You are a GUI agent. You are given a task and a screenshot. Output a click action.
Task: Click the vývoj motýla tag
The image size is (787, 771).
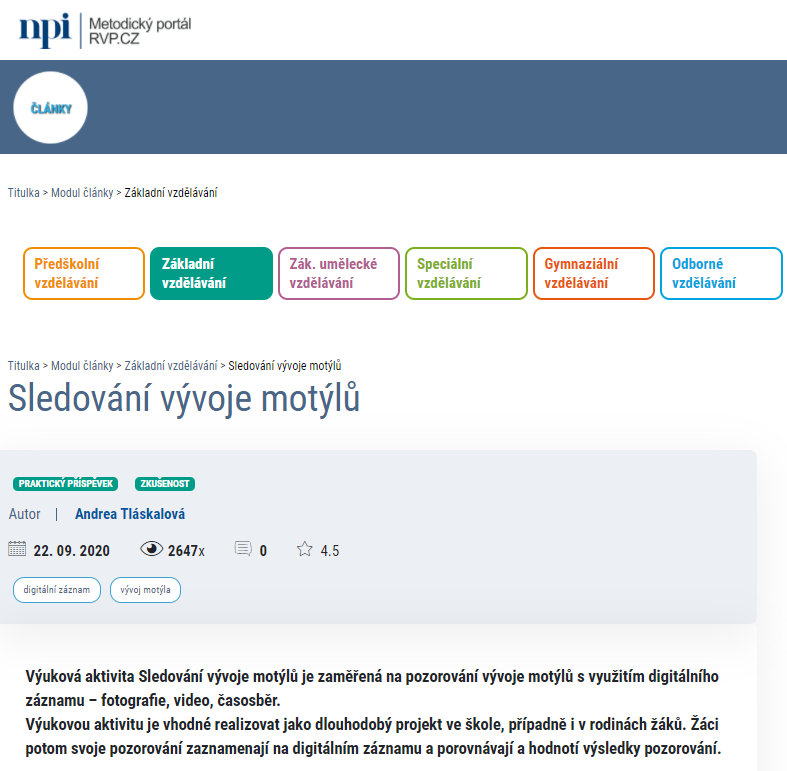pos(145,590)
